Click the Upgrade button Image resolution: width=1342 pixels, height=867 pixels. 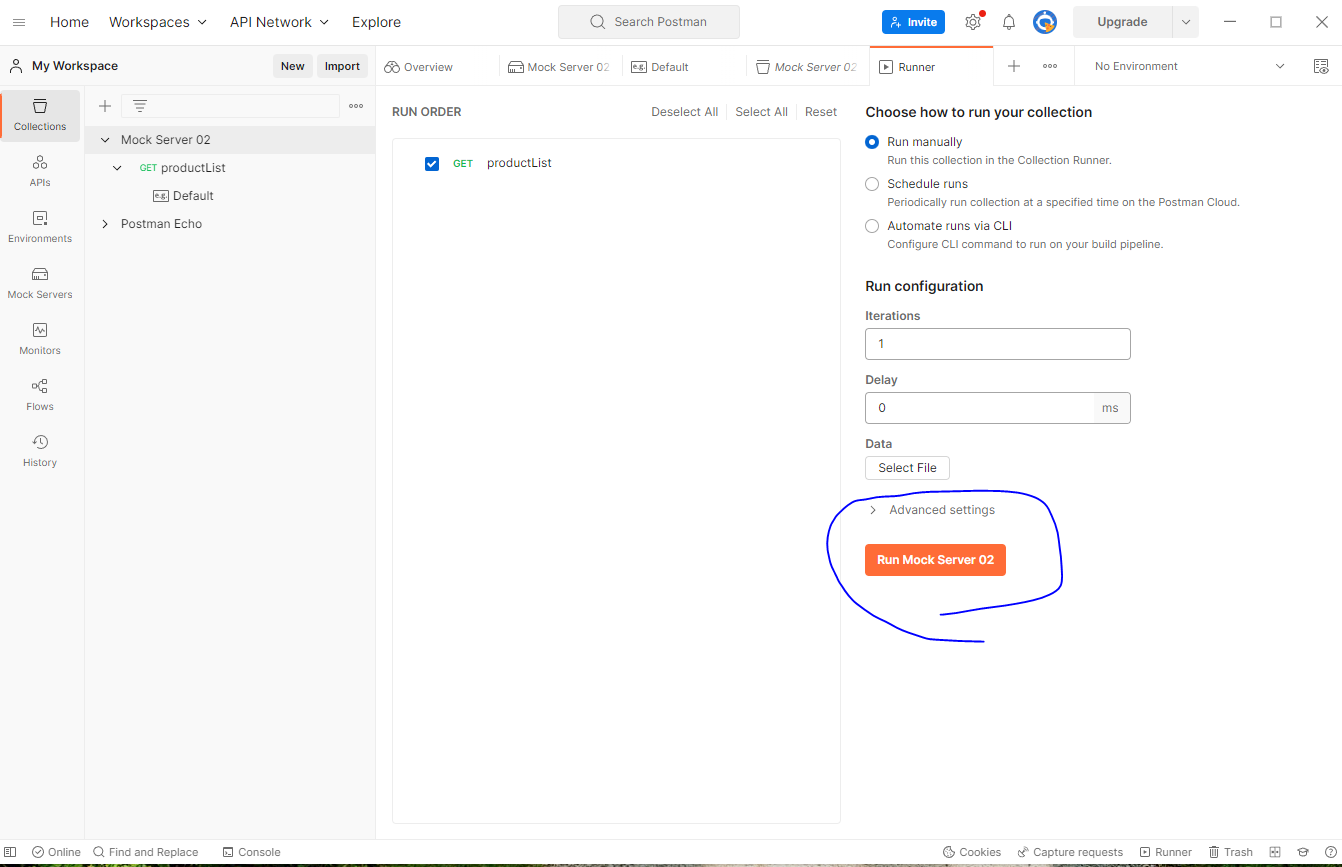point(1122,22)
